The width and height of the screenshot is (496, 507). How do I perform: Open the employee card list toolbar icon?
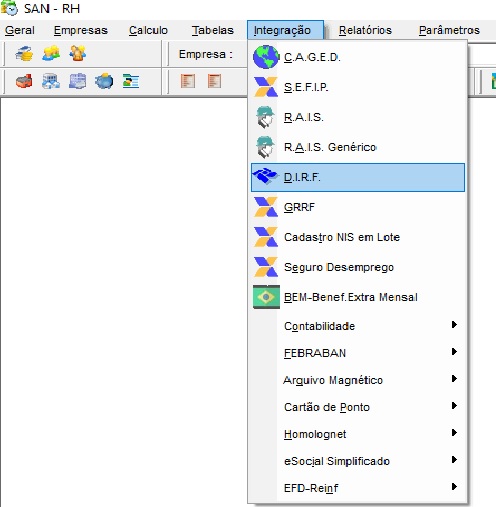131,81
